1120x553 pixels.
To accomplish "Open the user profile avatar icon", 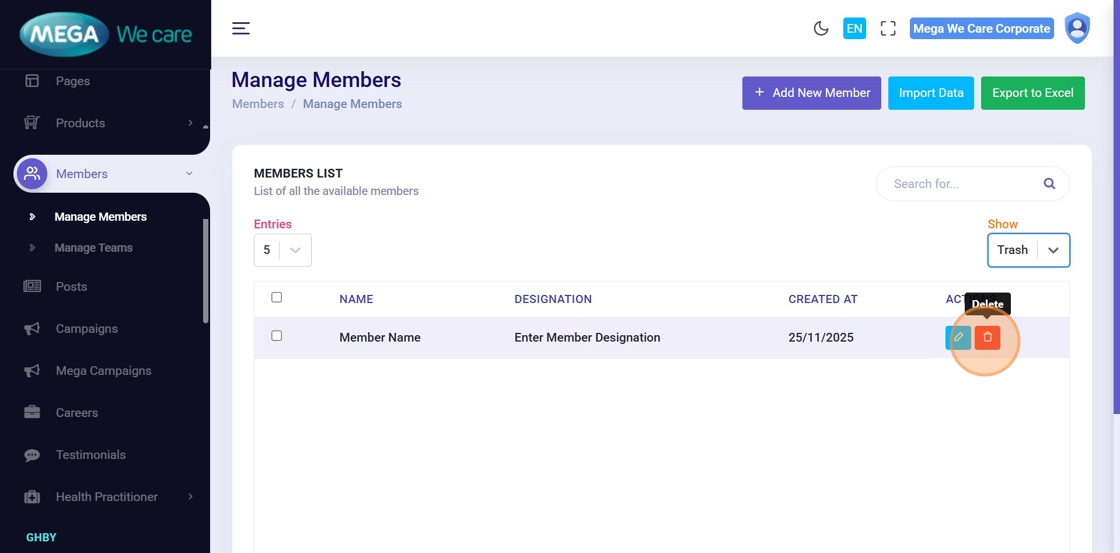I will tap(1077, 28).
